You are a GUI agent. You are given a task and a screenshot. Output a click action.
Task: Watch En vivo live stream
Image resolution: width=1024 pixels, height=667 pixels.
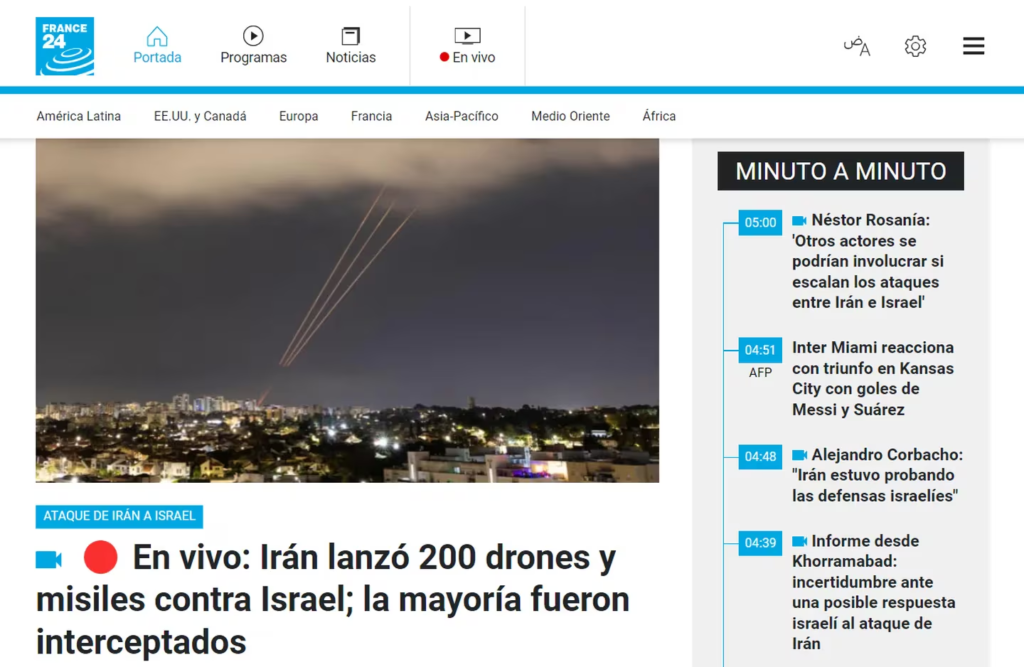[x=467, y=46]
